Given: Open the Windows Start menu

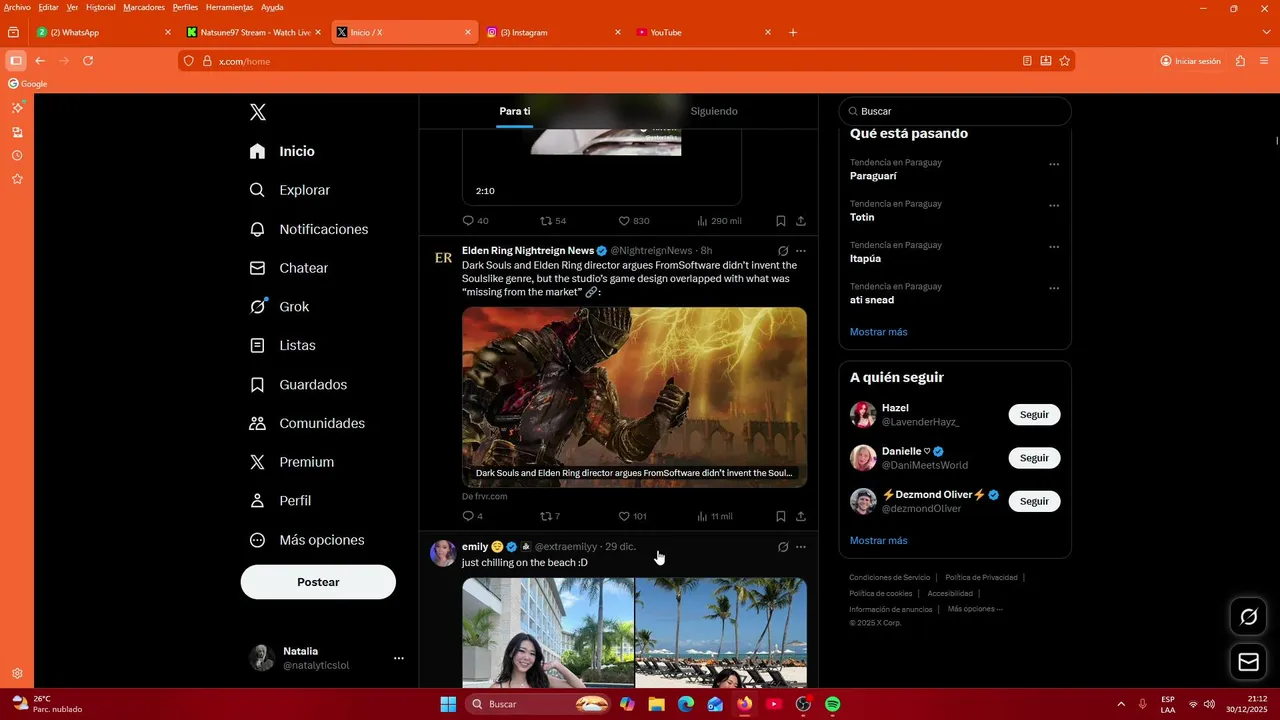Looking at the screenshot, I should tap(448, 704).
